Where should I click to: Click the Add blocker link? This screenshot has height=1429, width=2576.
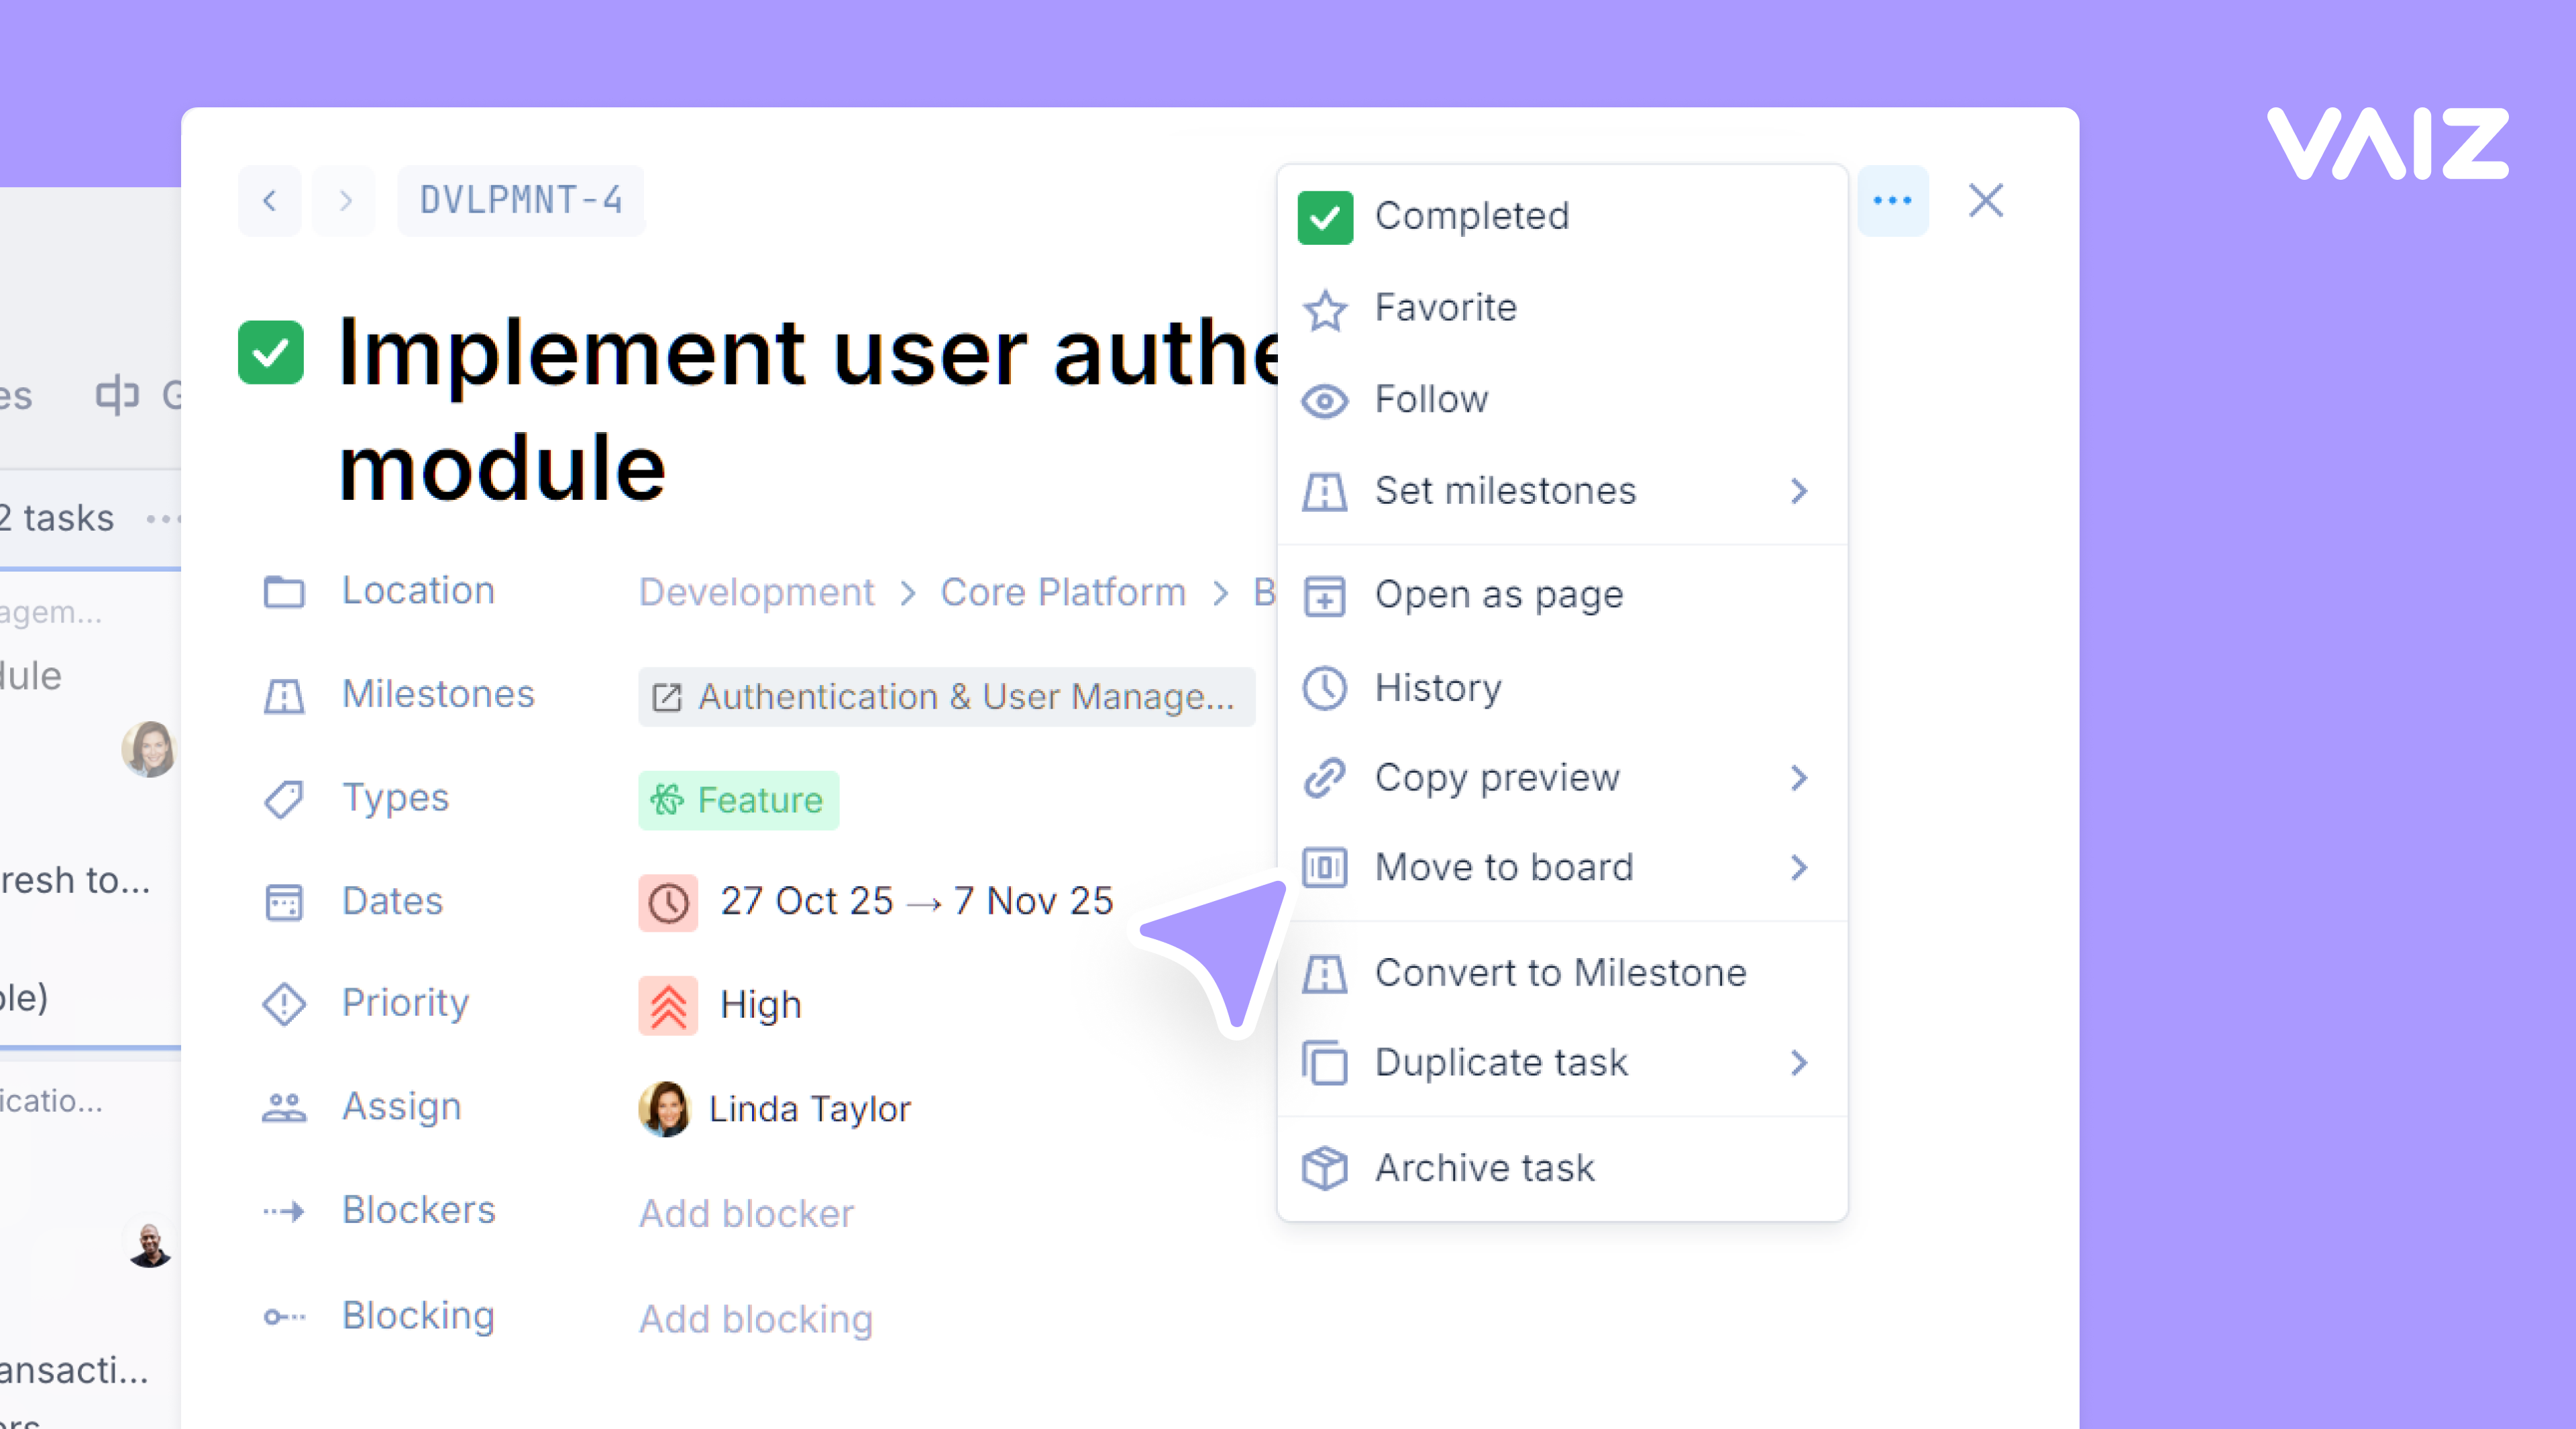pos(746,1213)
